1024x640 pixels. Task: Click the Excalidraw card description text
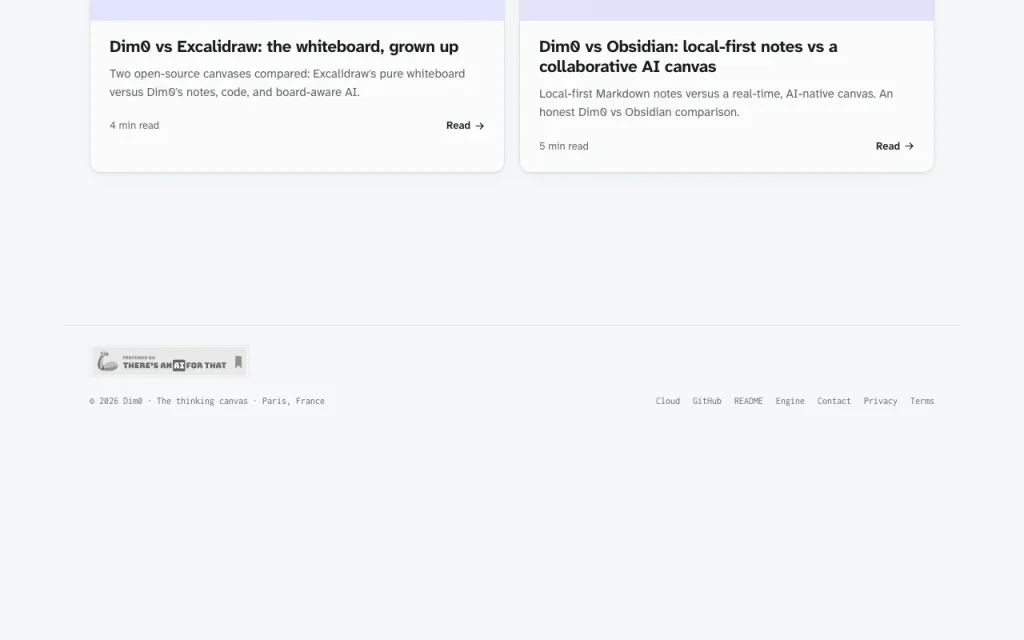(x=287, y=83)
